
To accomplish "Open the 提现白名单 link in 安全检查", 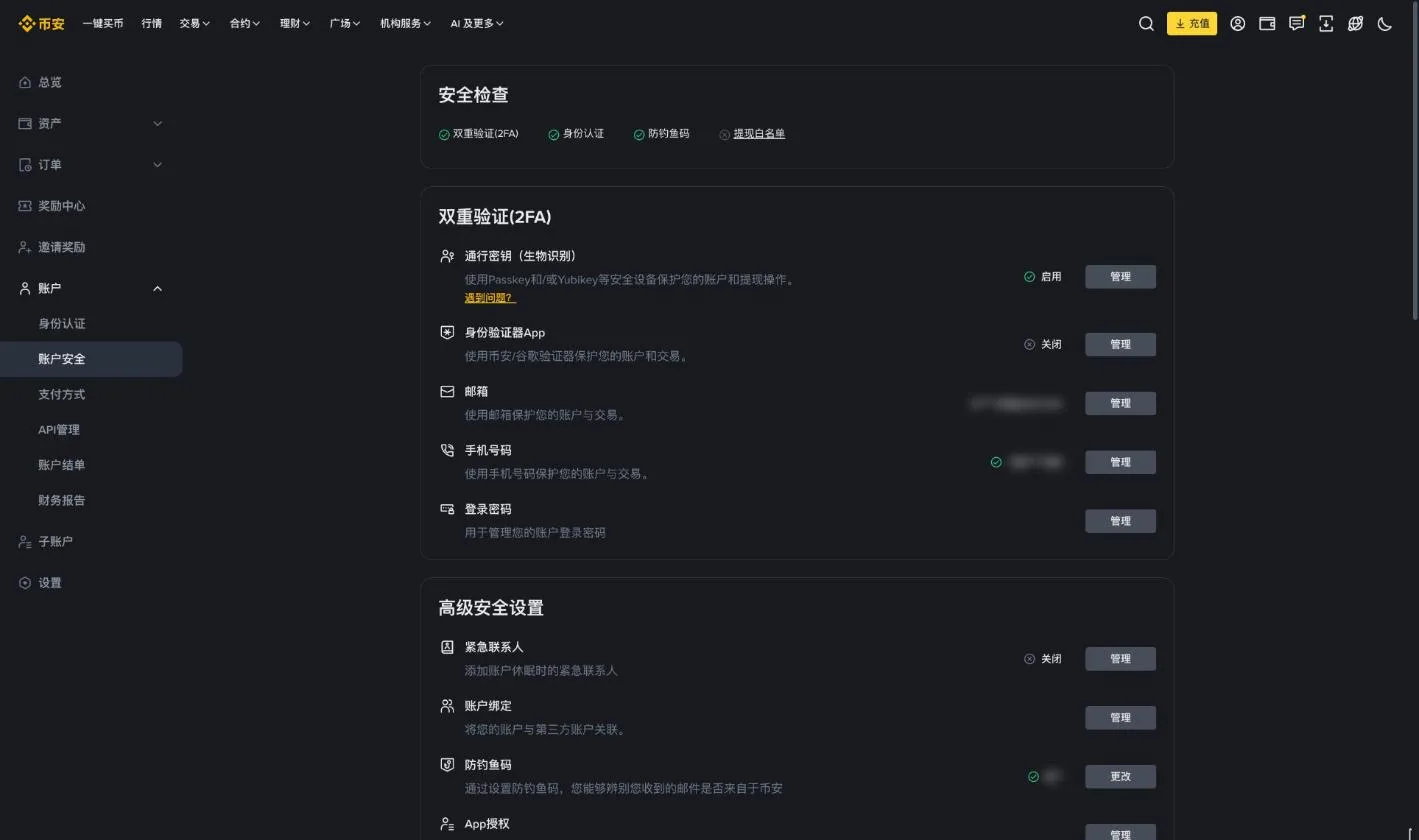I will click(759, 134).
